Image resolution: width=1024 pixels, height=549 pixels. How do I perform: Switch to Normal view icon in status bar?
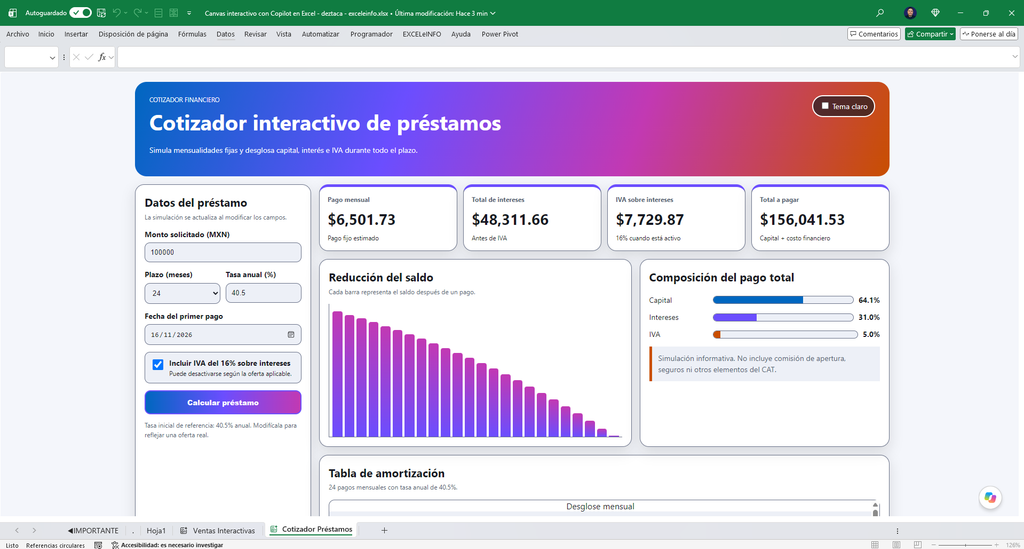[x=875, y=544]
